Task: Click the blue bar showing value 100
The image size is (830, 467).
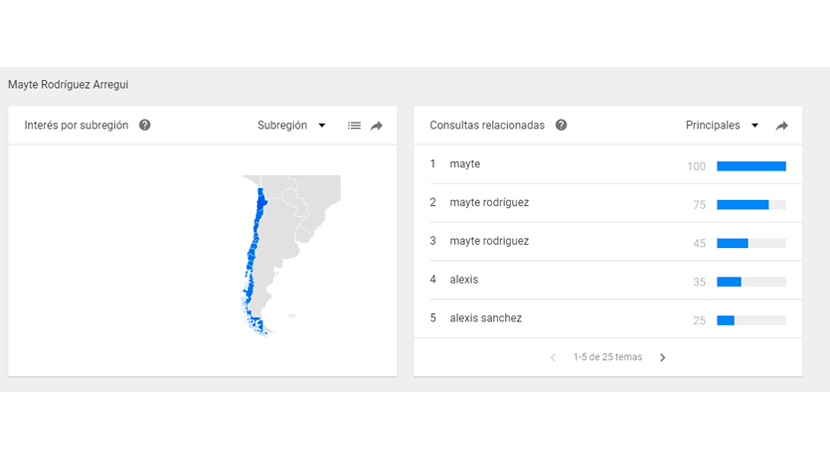Action: click(x=751, y=166)
